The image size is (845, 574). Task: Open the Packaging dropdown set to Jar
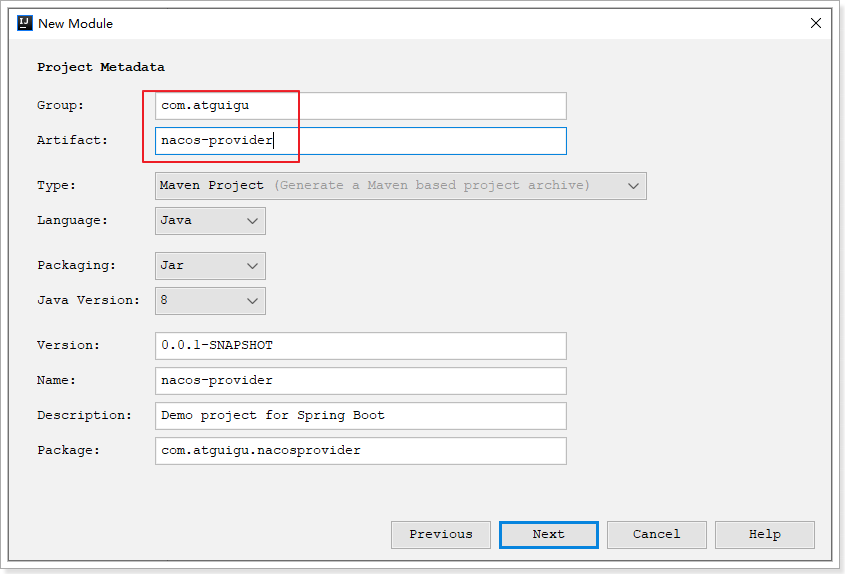210,266
